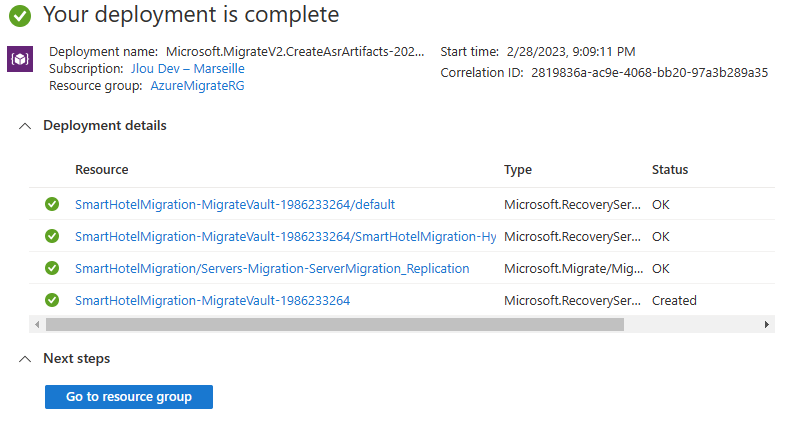Viewport: 787px width, 425px height.
Task: Click the green check beside SmartHotelMigration-Hy resource
Action: (52, 236)
